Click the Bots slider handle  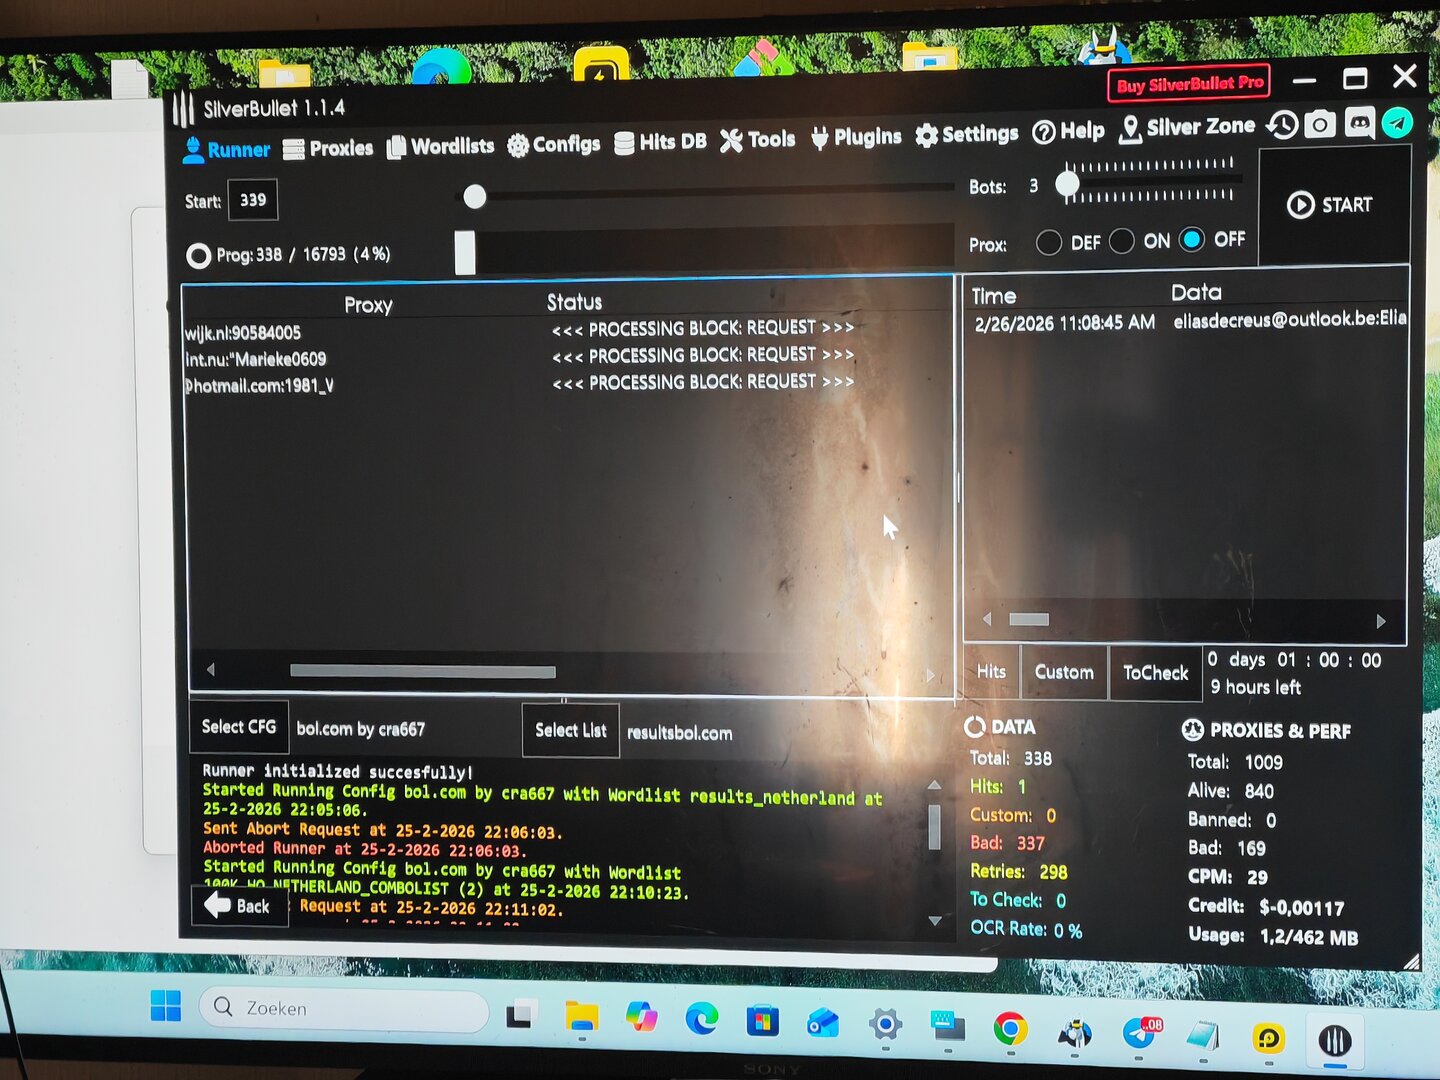click(x=1067, y=184)
